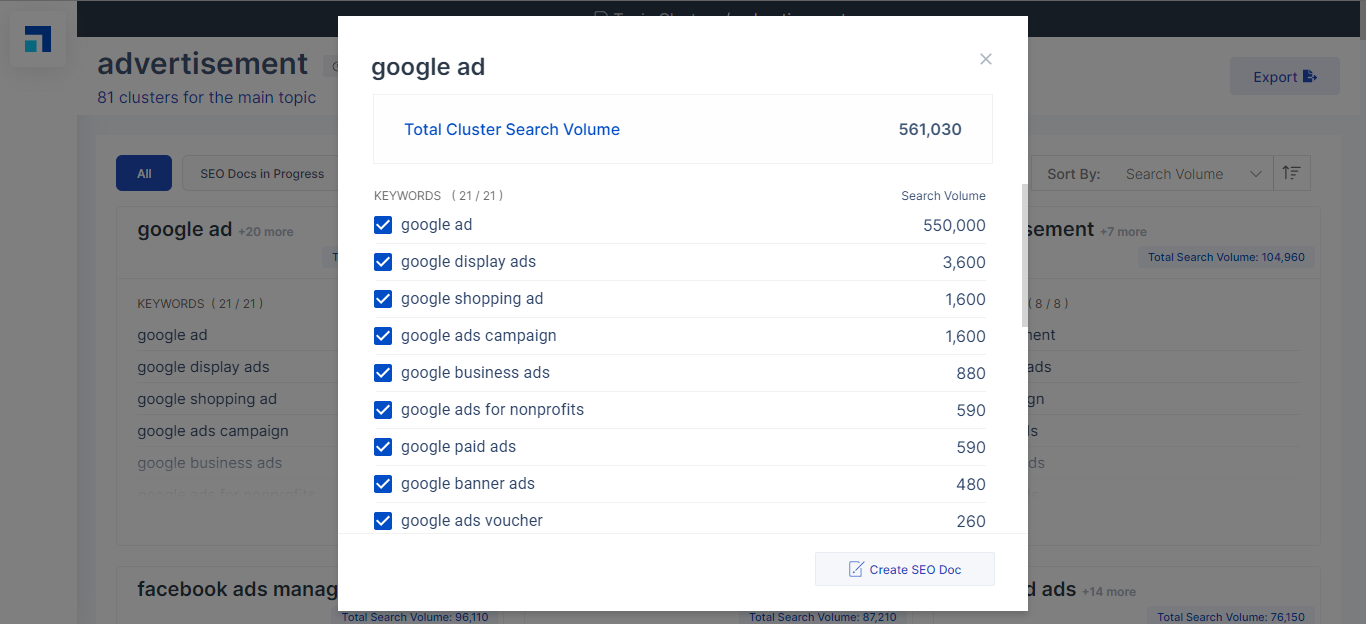The image size is (1366, 624).
Task: Click "google display ads" in background cluster card
Action: click(203, 367)
